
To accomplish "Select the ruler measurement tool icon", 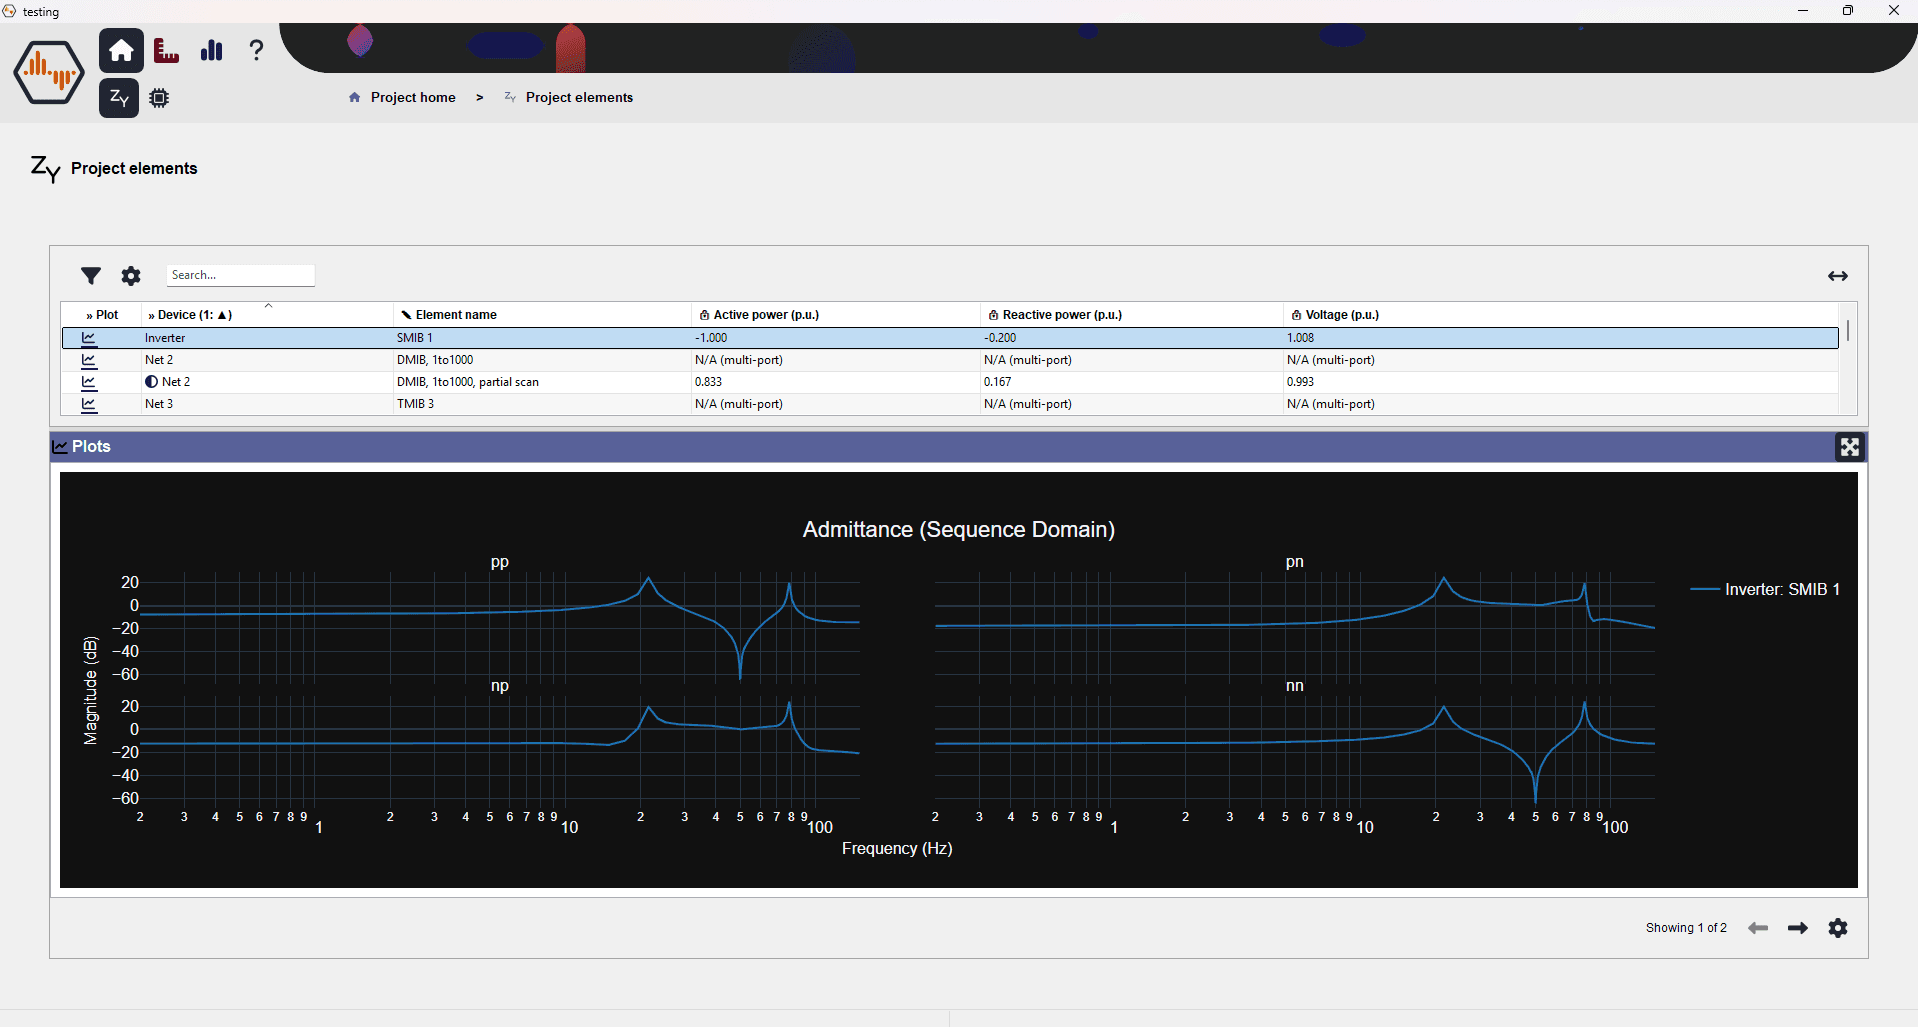I will click(165, 50).
